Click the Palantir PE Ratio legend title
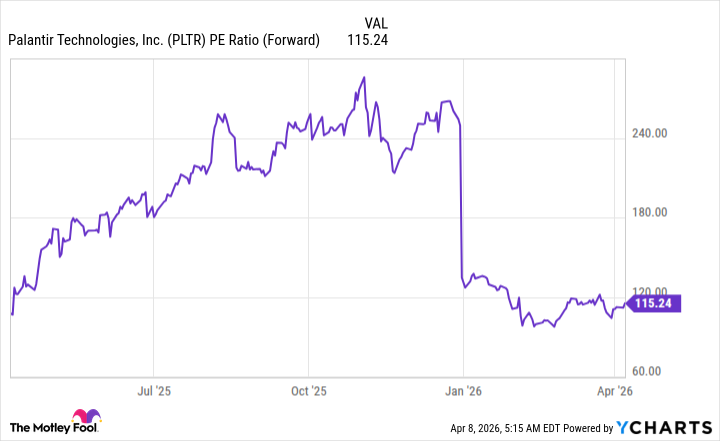720x441 pixels. [163, 40]
